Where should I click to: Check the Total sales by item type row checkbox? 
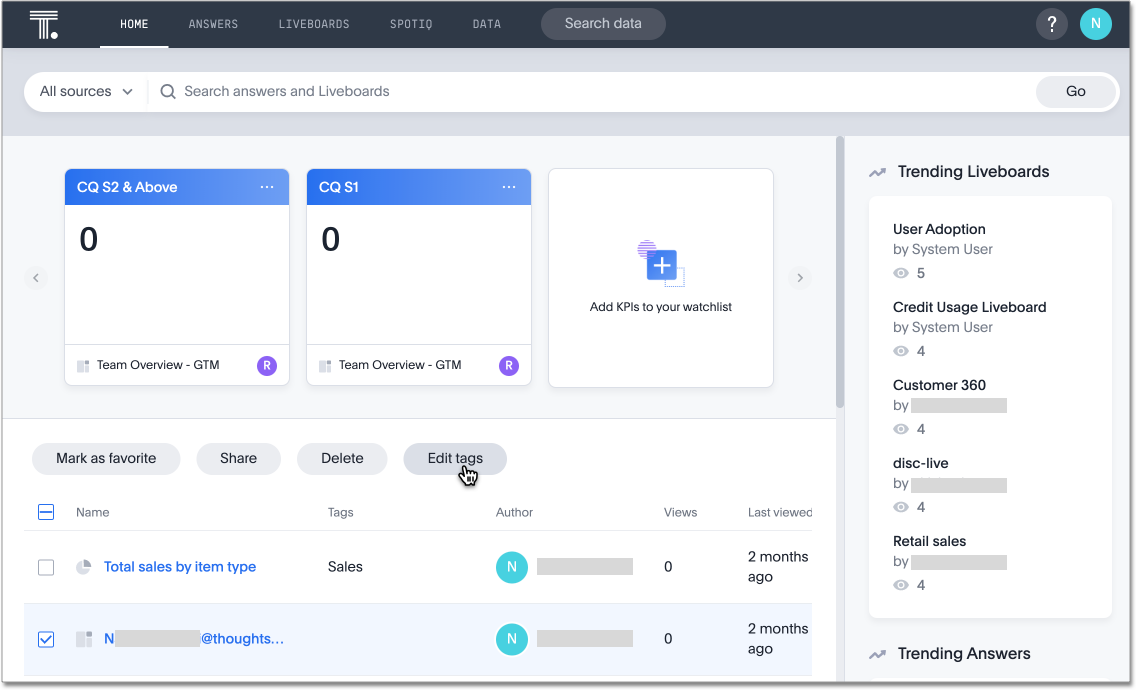click(46, 567)
